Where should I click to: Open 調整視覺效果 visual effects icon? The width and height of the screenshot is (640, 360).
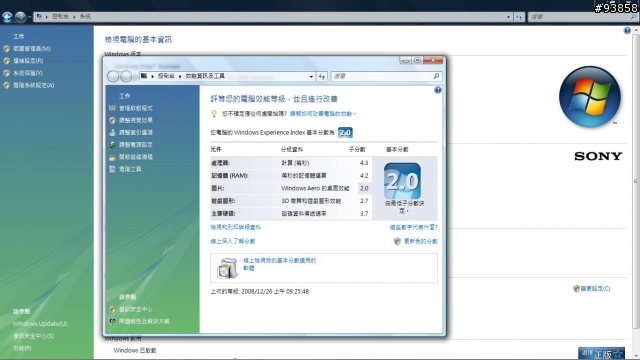(x=112, y=120)
